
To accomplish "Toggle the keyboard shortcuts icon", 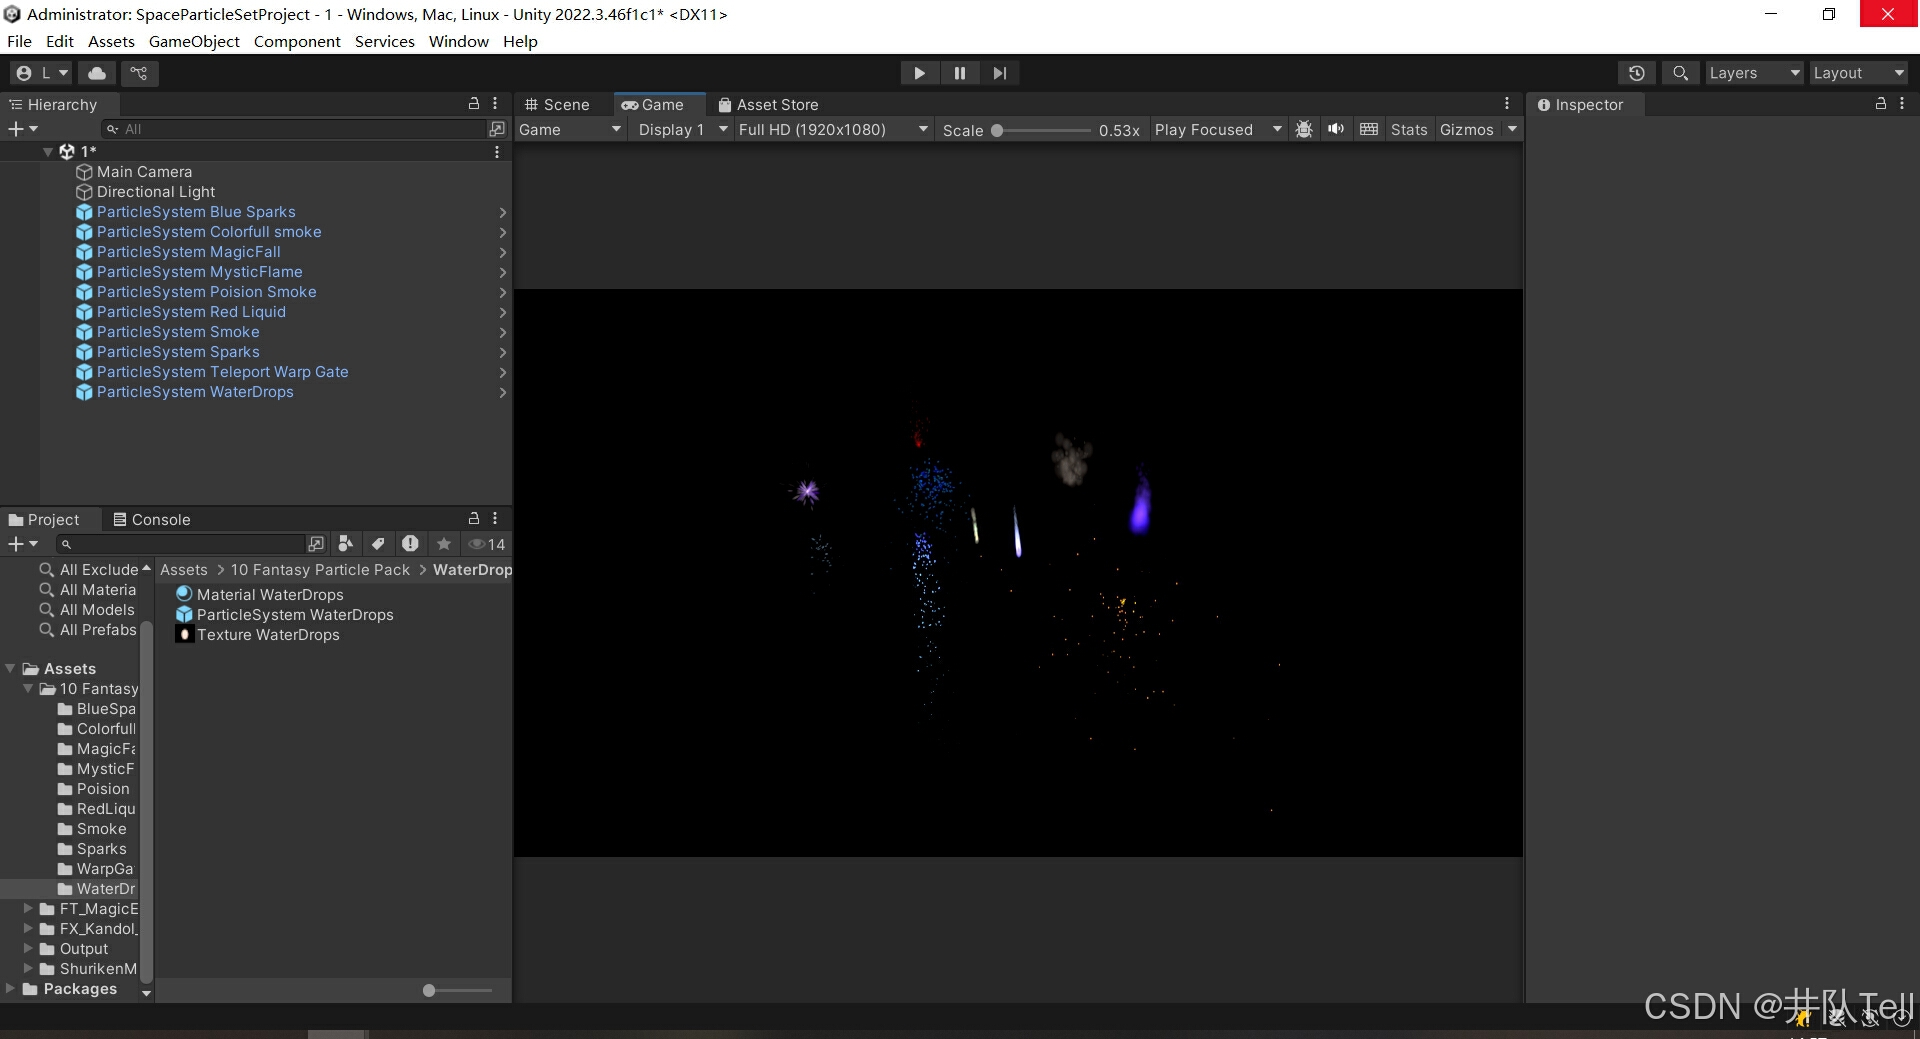I will click(1369, 129).
